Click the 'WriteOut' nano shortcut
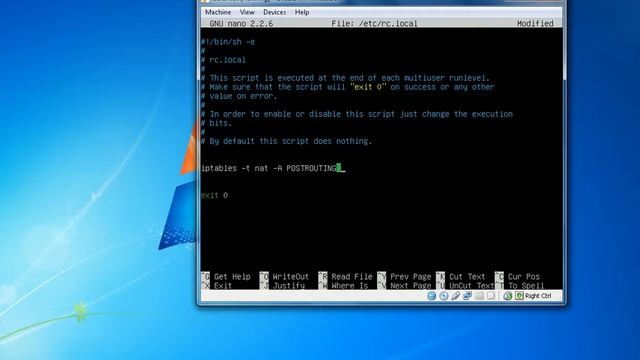This screenshot has height=360, width=640. coord(284,277)
